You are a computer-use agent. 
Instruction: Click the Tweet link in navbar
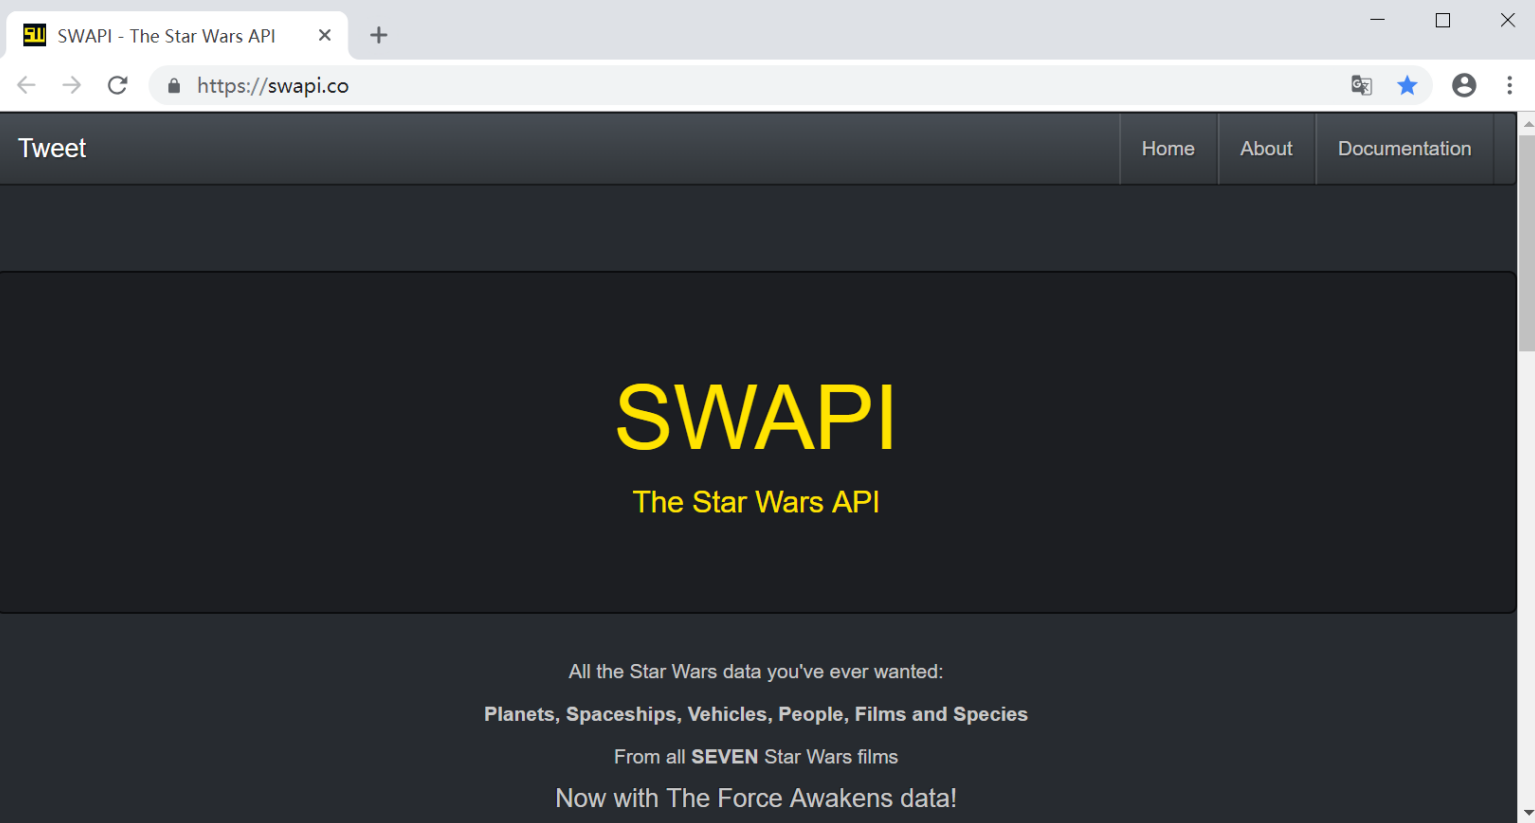(x=52, y=149)
